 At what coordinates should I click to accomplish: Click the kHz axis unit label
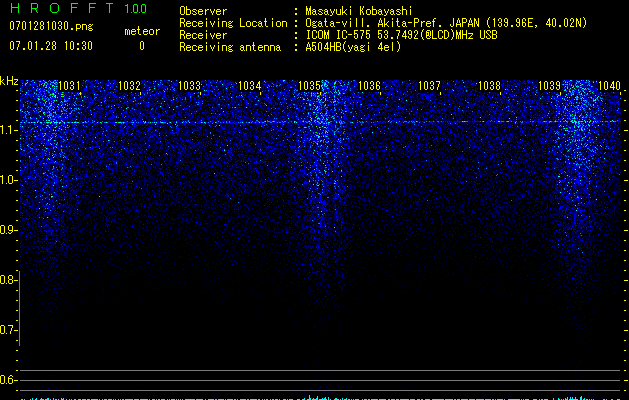coord(9,81)
